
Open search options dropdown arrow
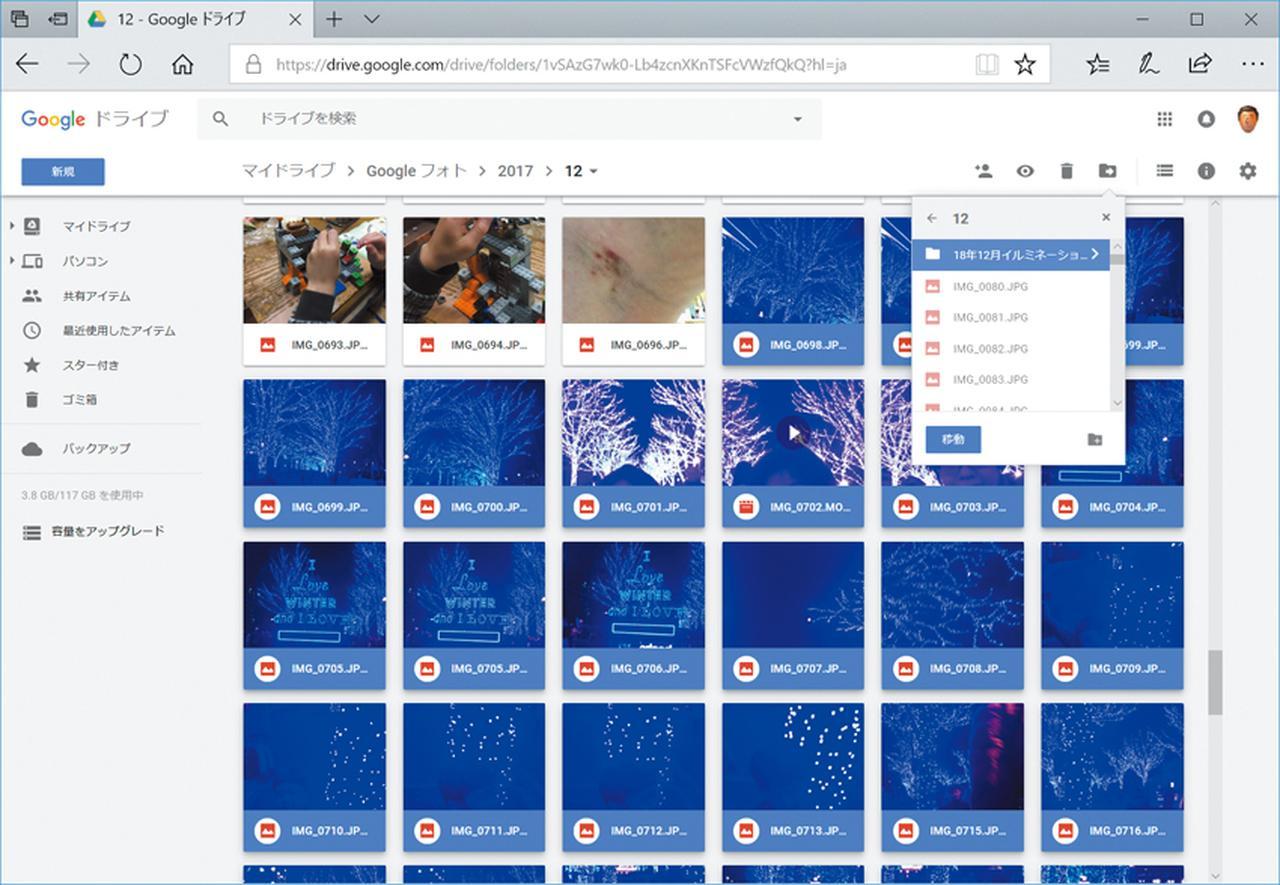[797, 119]
